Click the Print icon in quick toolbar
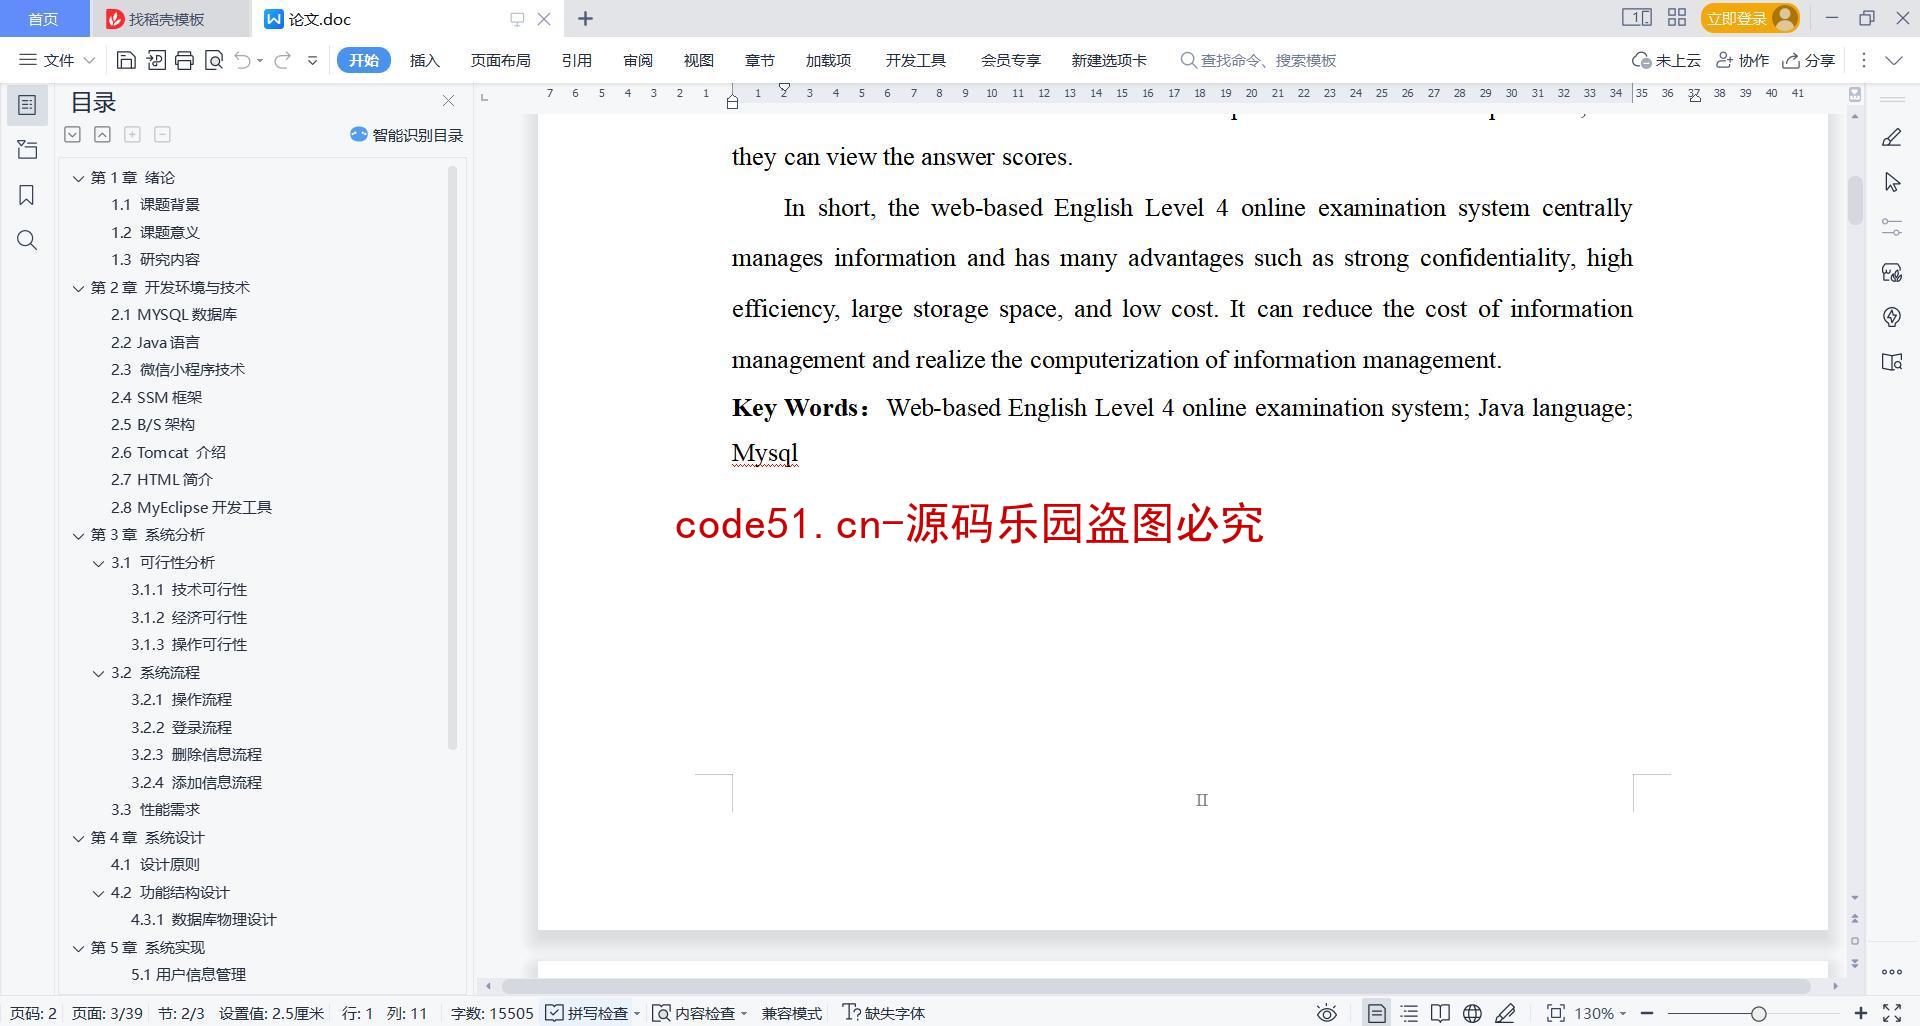Screen dimensions: 1920x1026 pyautogui.click(x=184, y=60)
